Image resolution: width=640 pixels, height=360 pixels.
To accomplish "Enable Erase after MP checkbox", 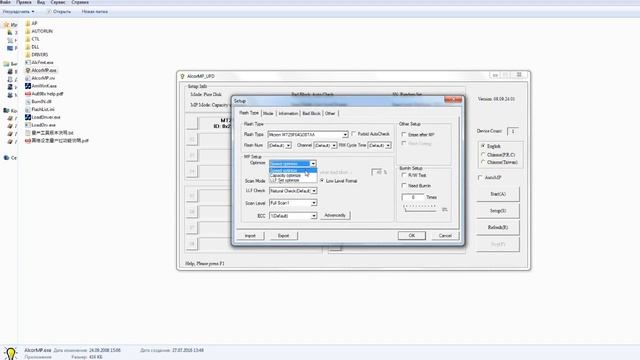I will click(x=404, y=134).
